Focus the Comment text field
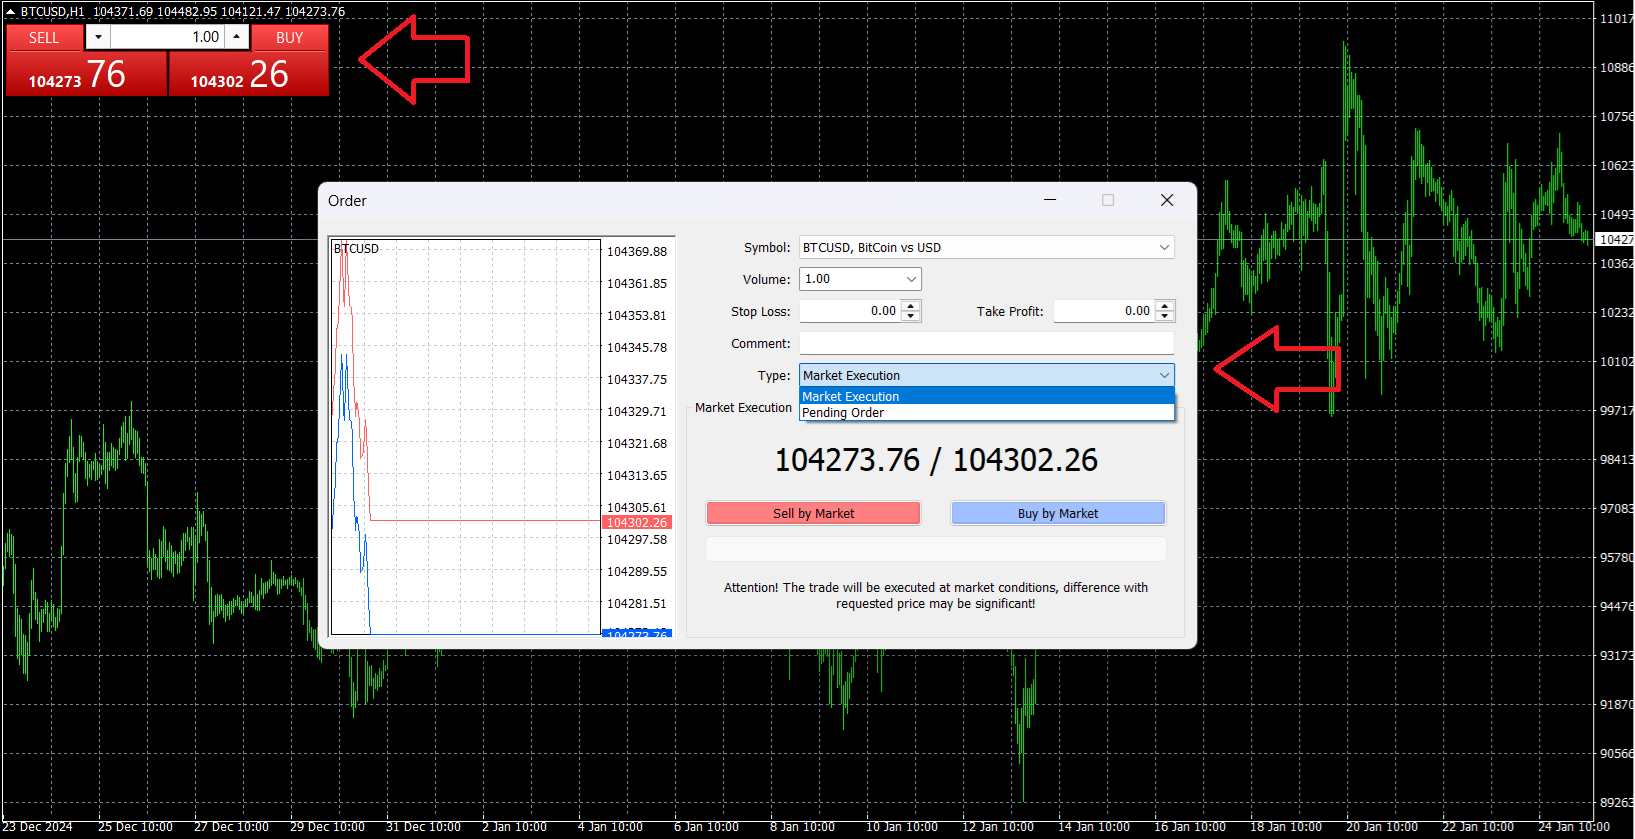The image size is (1635, 839). click(x=986, y=343)
